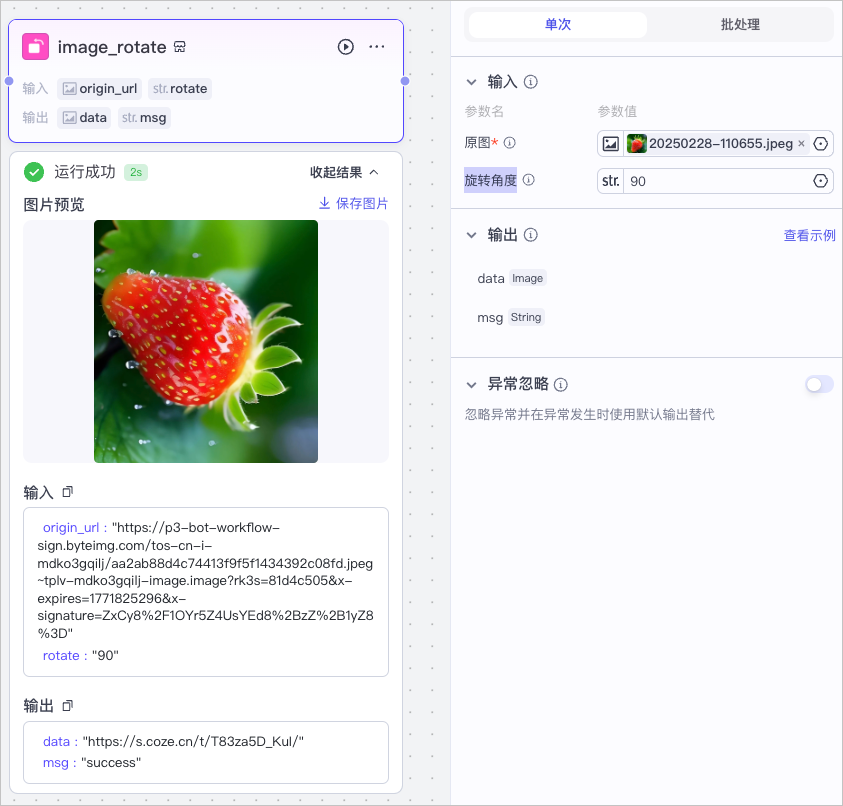Image resolution: width=843 pixels, height=806 pixels.
Task: Open variable reference picker for 原图
Action: 820,144
